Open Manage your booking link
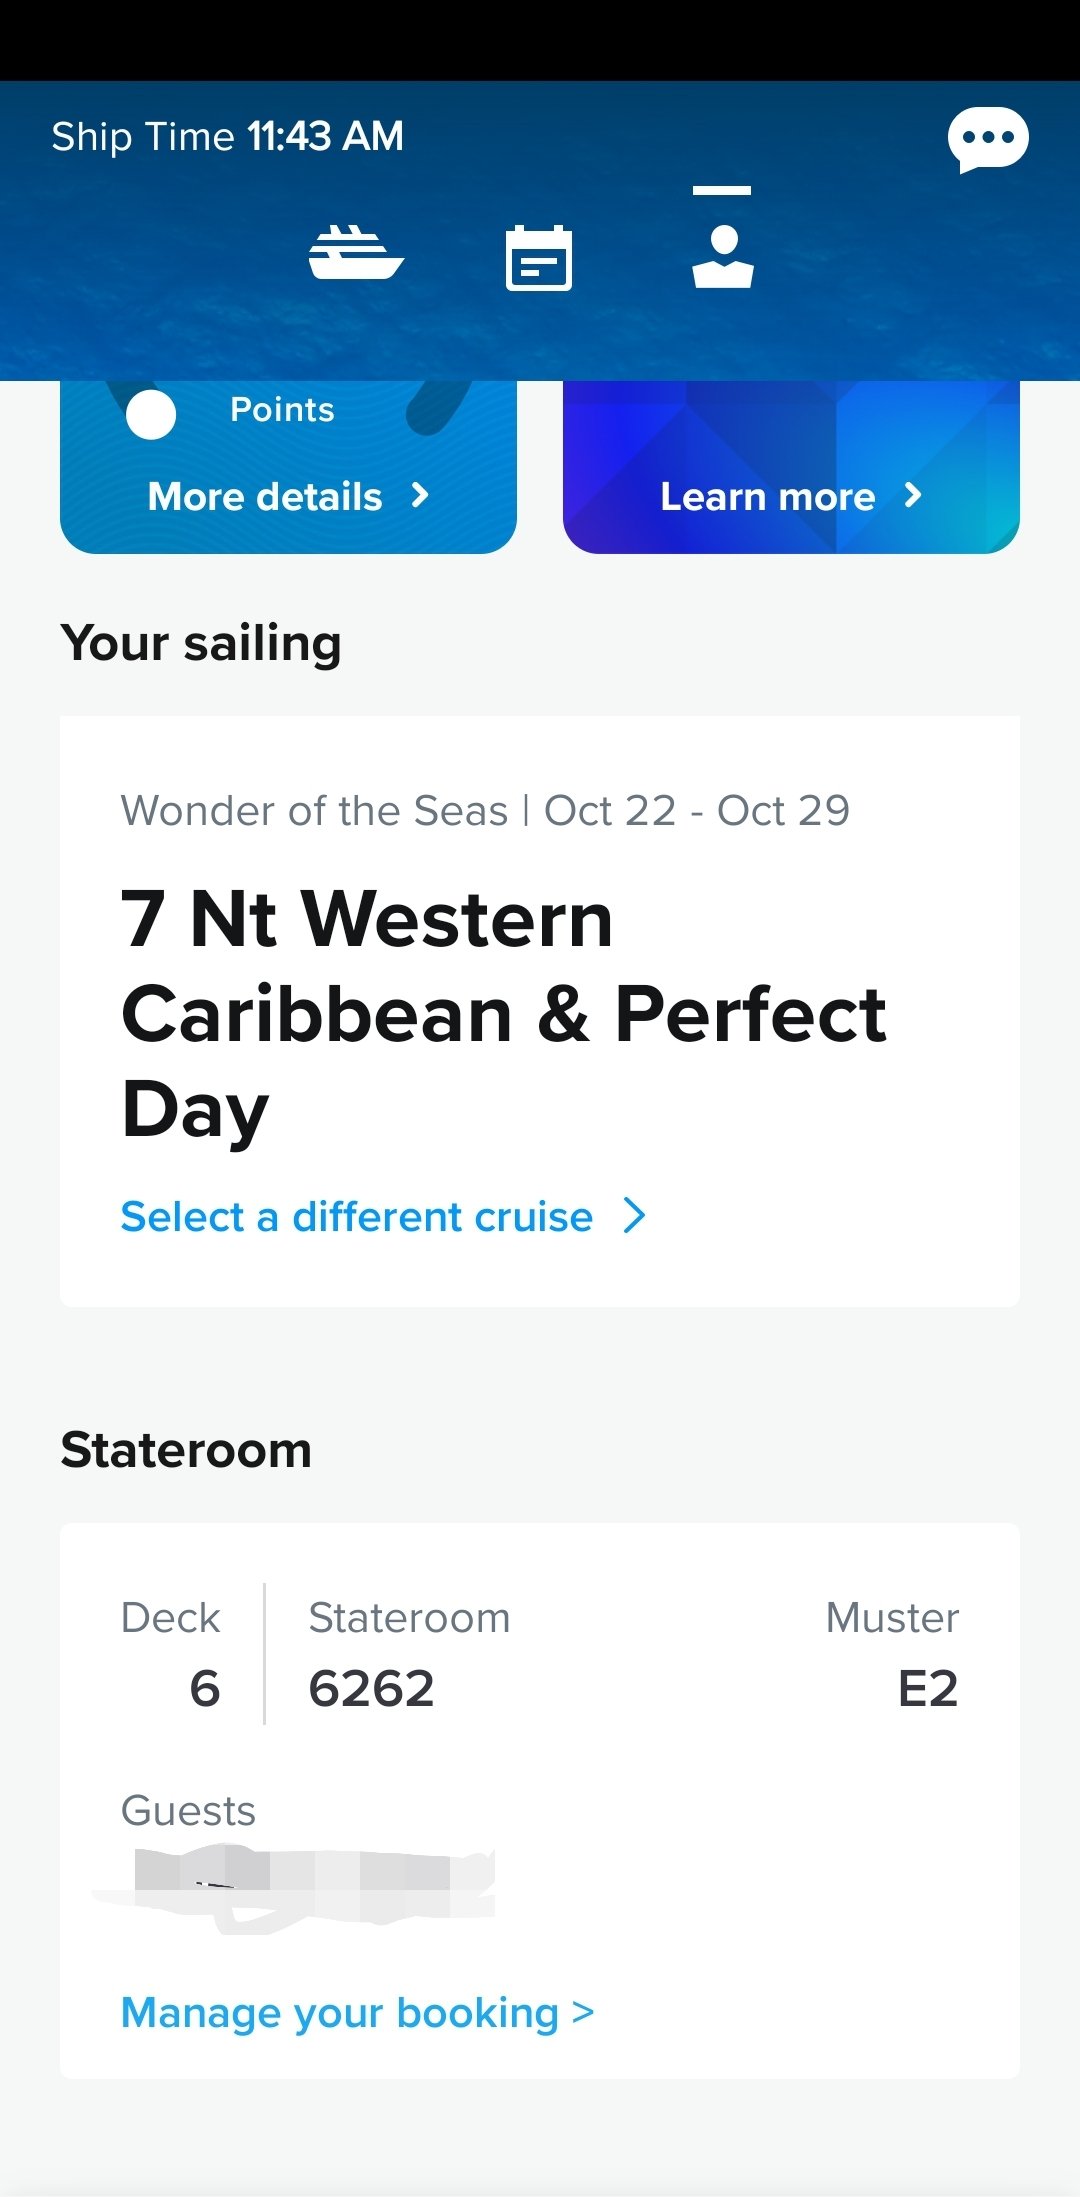The image size is (1080, 2197). pos(358,2012)
